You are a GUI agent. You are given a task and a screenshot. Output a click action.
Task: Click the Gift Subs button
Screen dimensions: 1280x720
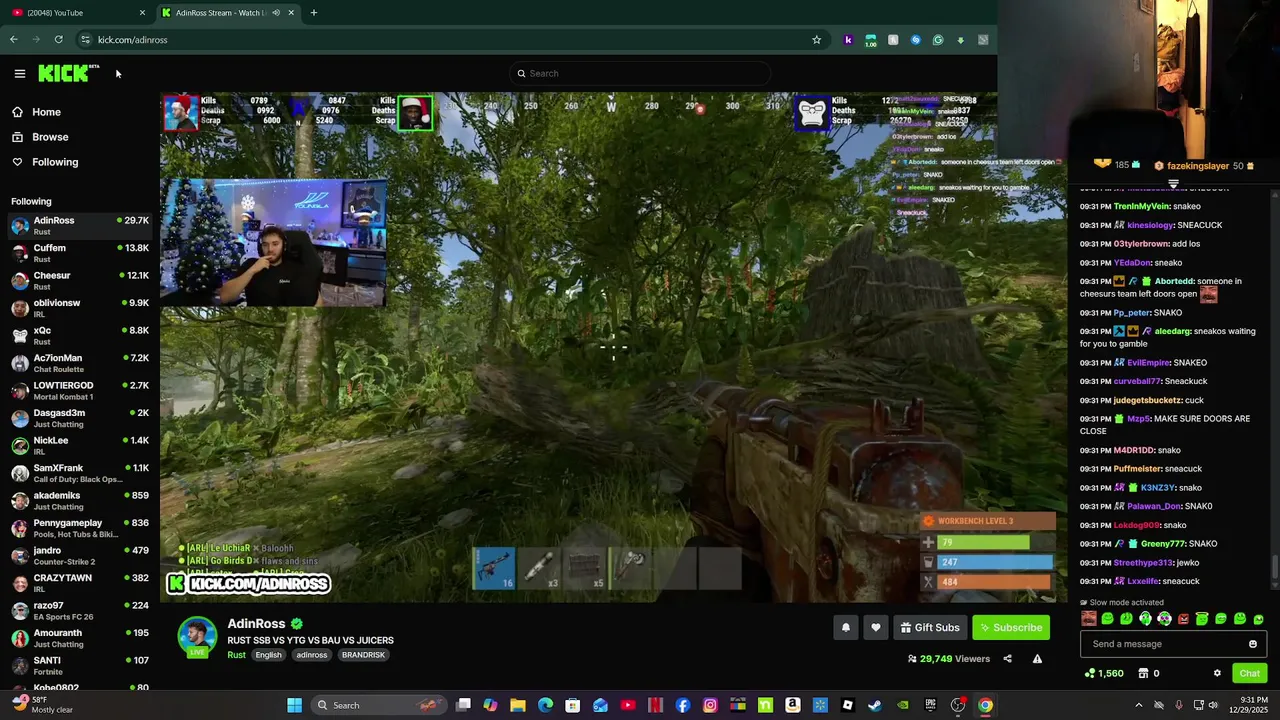pos(930,627)
